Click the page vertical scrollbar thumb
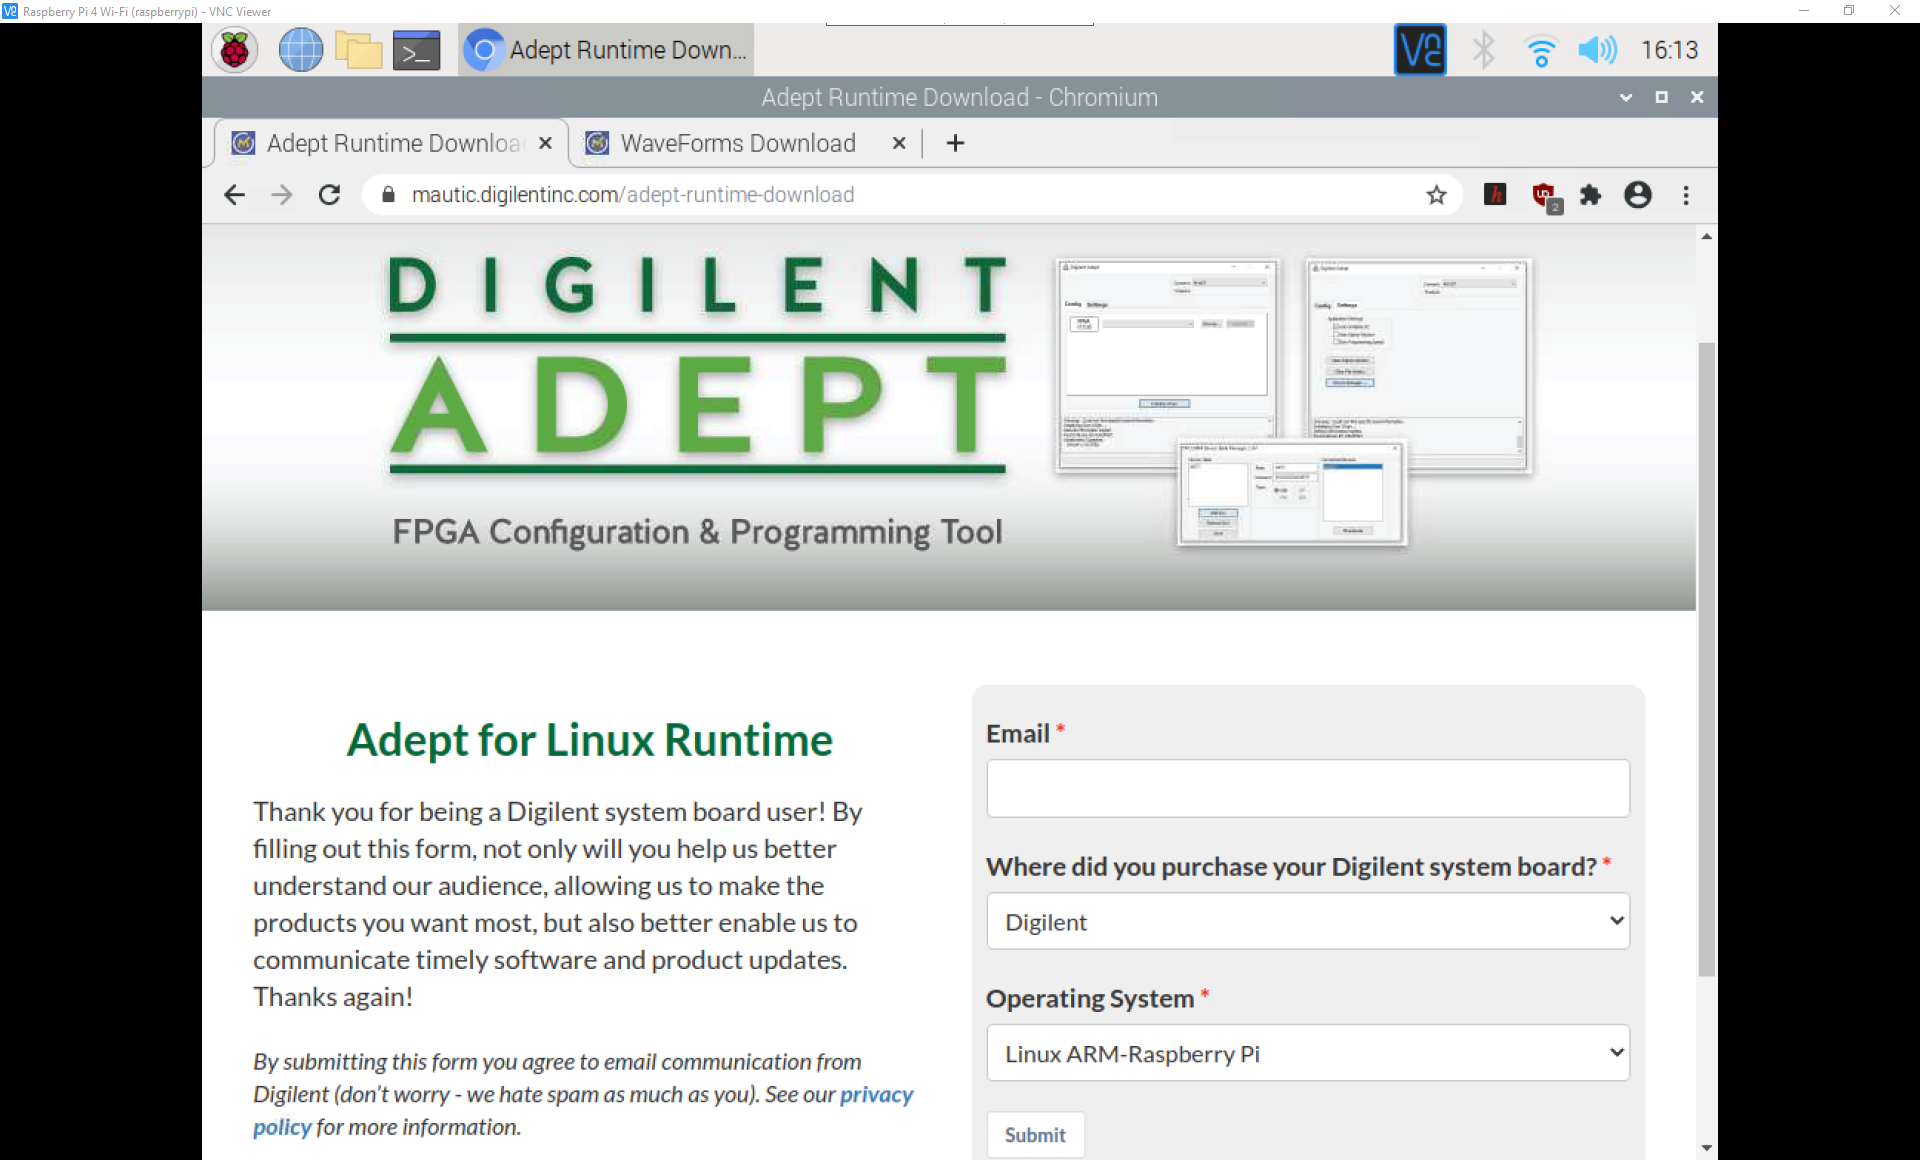The height and width of the screenshot is (1160, 1920). [1706, 660]
